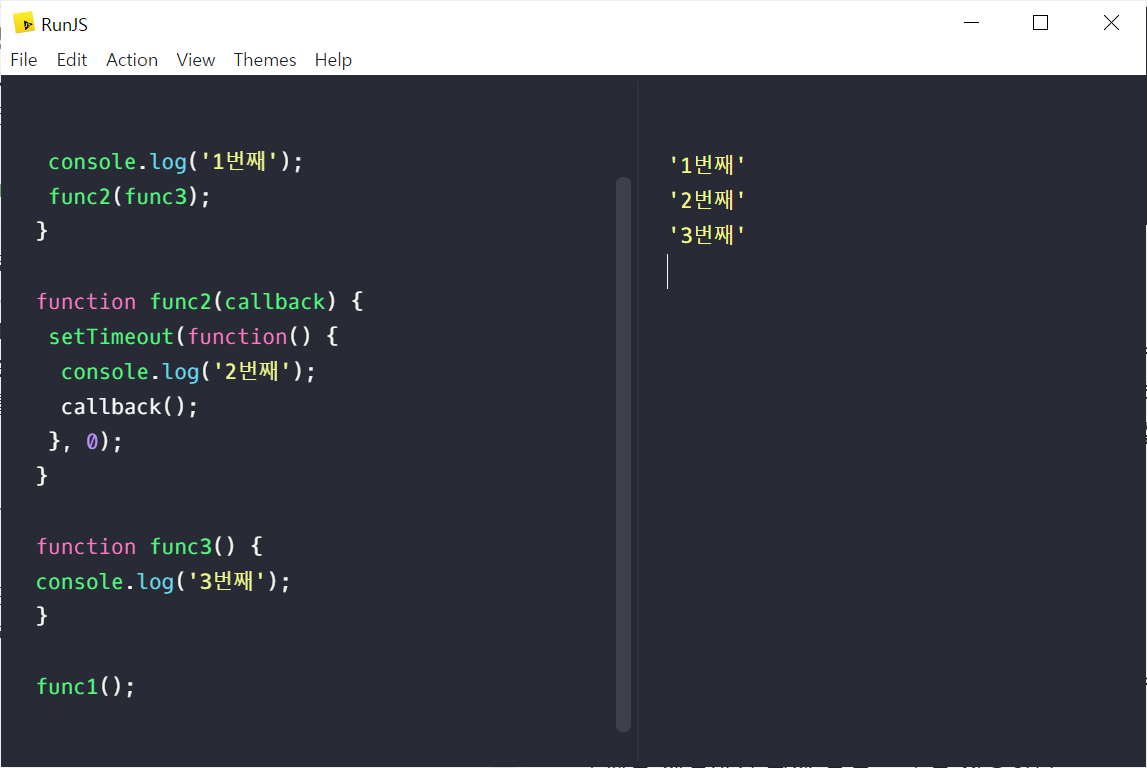Screen dimensions: 1147x768
Task: Click the editor vertical scrollbar
Action: (x=623, y=453)
